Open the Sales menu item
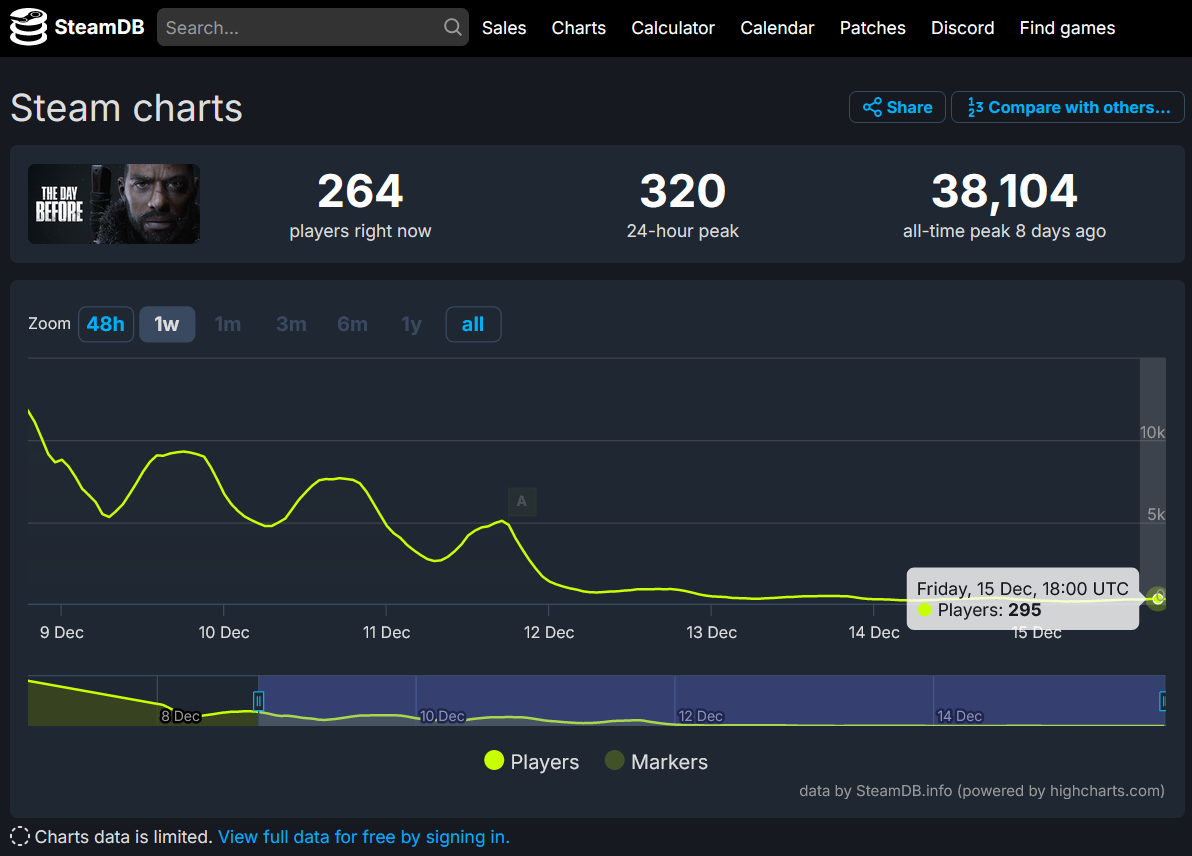 [504, 28]
